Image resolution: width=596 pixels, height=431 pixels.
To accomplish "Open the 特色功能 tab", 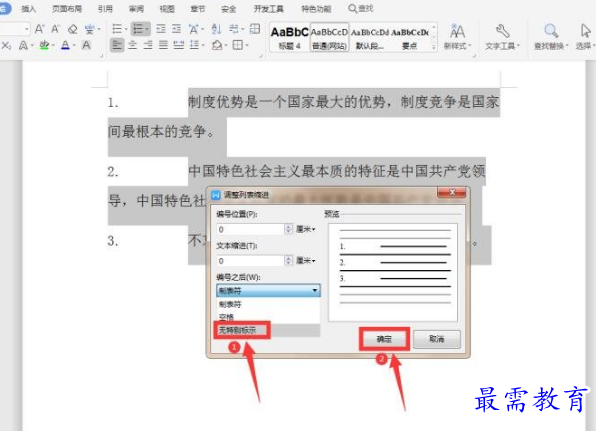I will tap(316, 9).
